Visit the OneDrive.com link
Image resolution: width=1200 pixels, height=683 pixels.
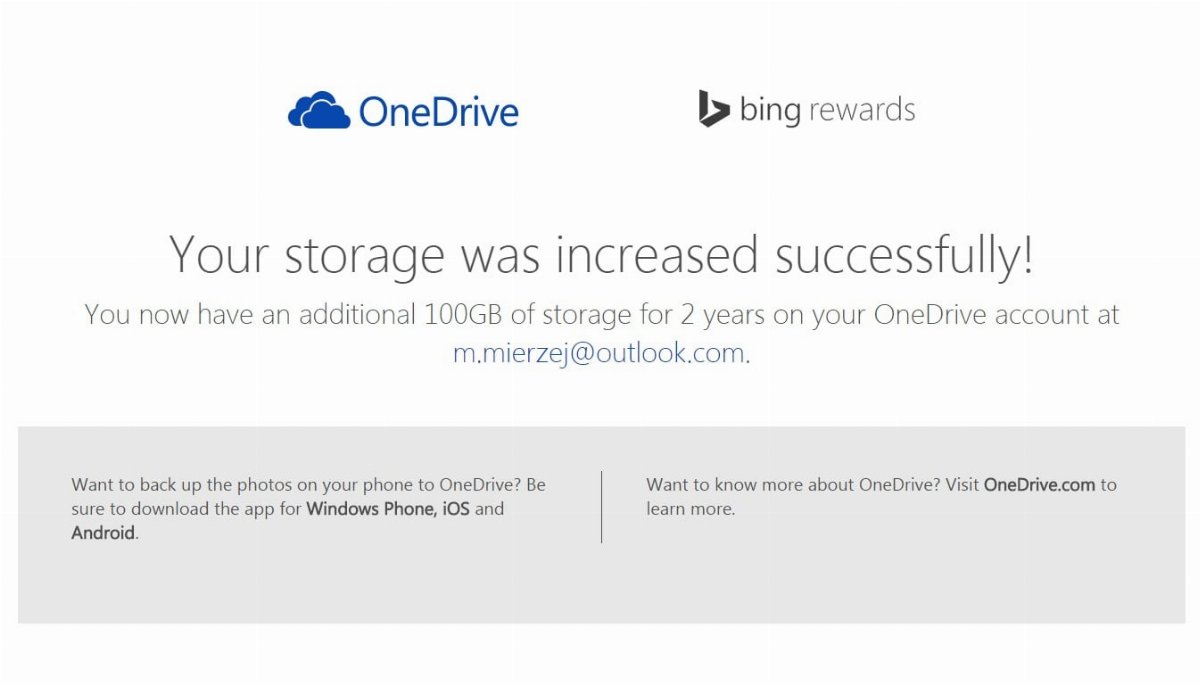click(1040, 484)
